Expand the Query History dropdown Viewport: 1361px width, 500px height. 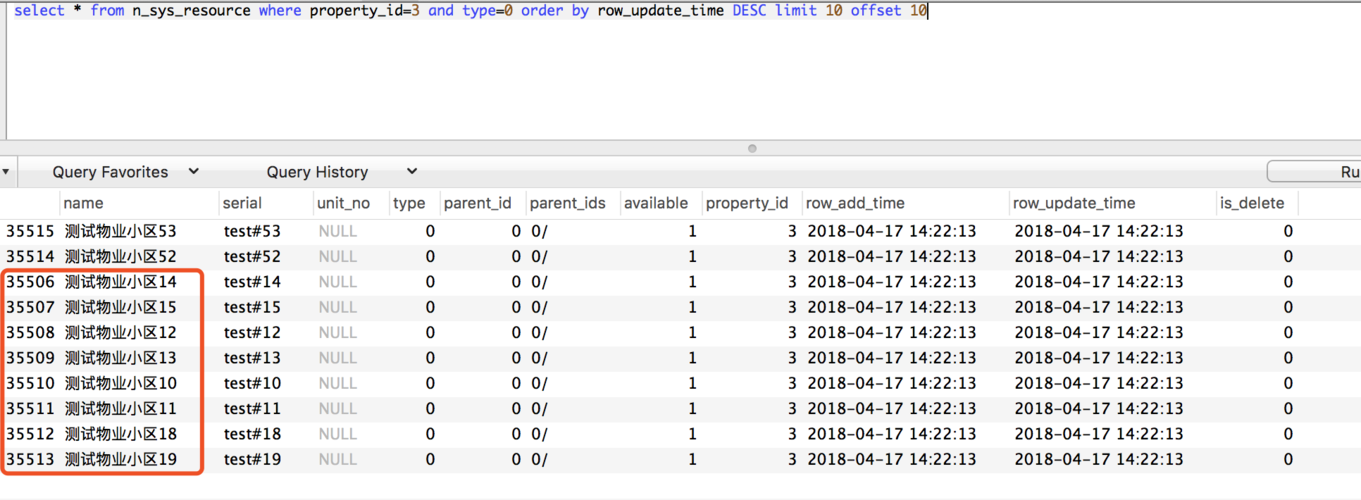coord(340,172)
